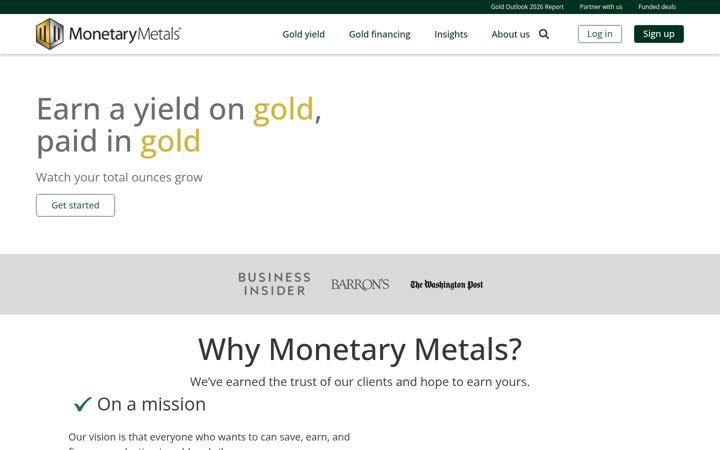The image size is (720, 450).
Task: Click the Why Monetary Metals? heading
Action: 360,350
